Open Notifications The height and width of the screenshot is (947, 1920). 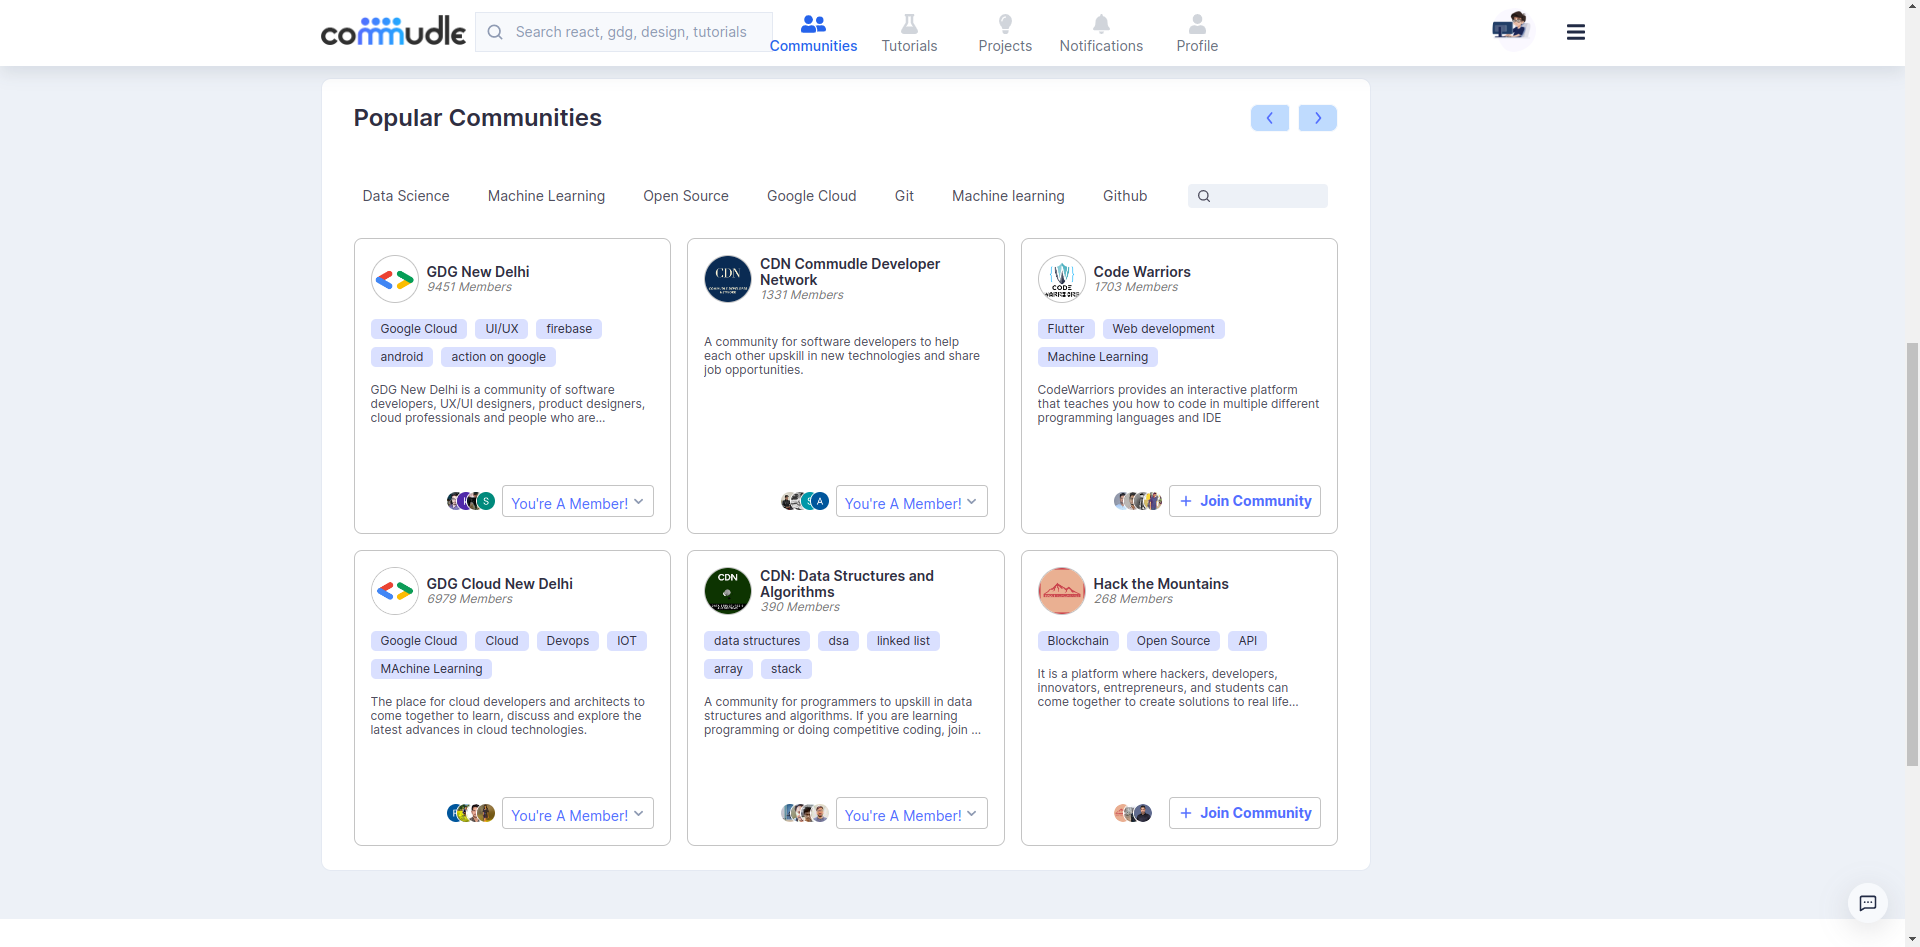point(1101,33)
